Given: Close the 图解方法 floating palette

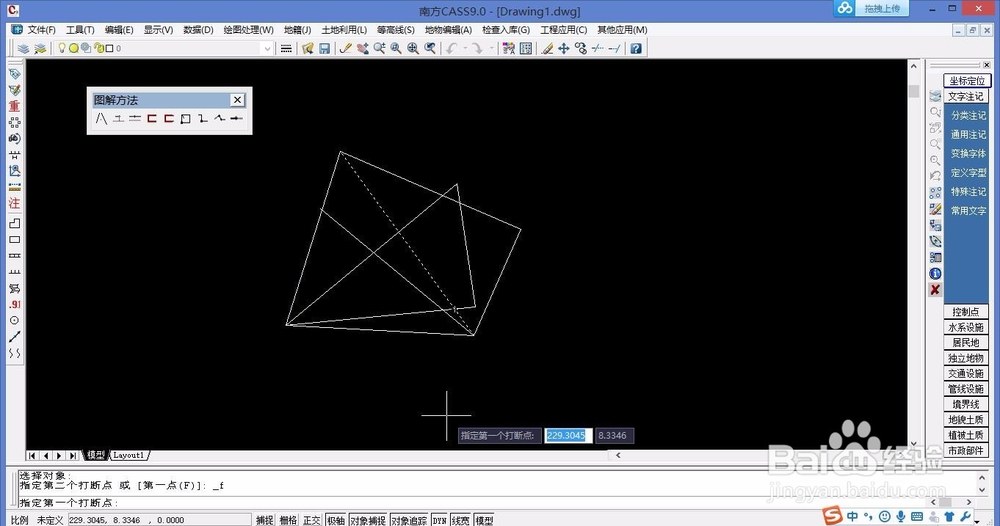Looking at the screenshot, I should (x=237, y=100).
